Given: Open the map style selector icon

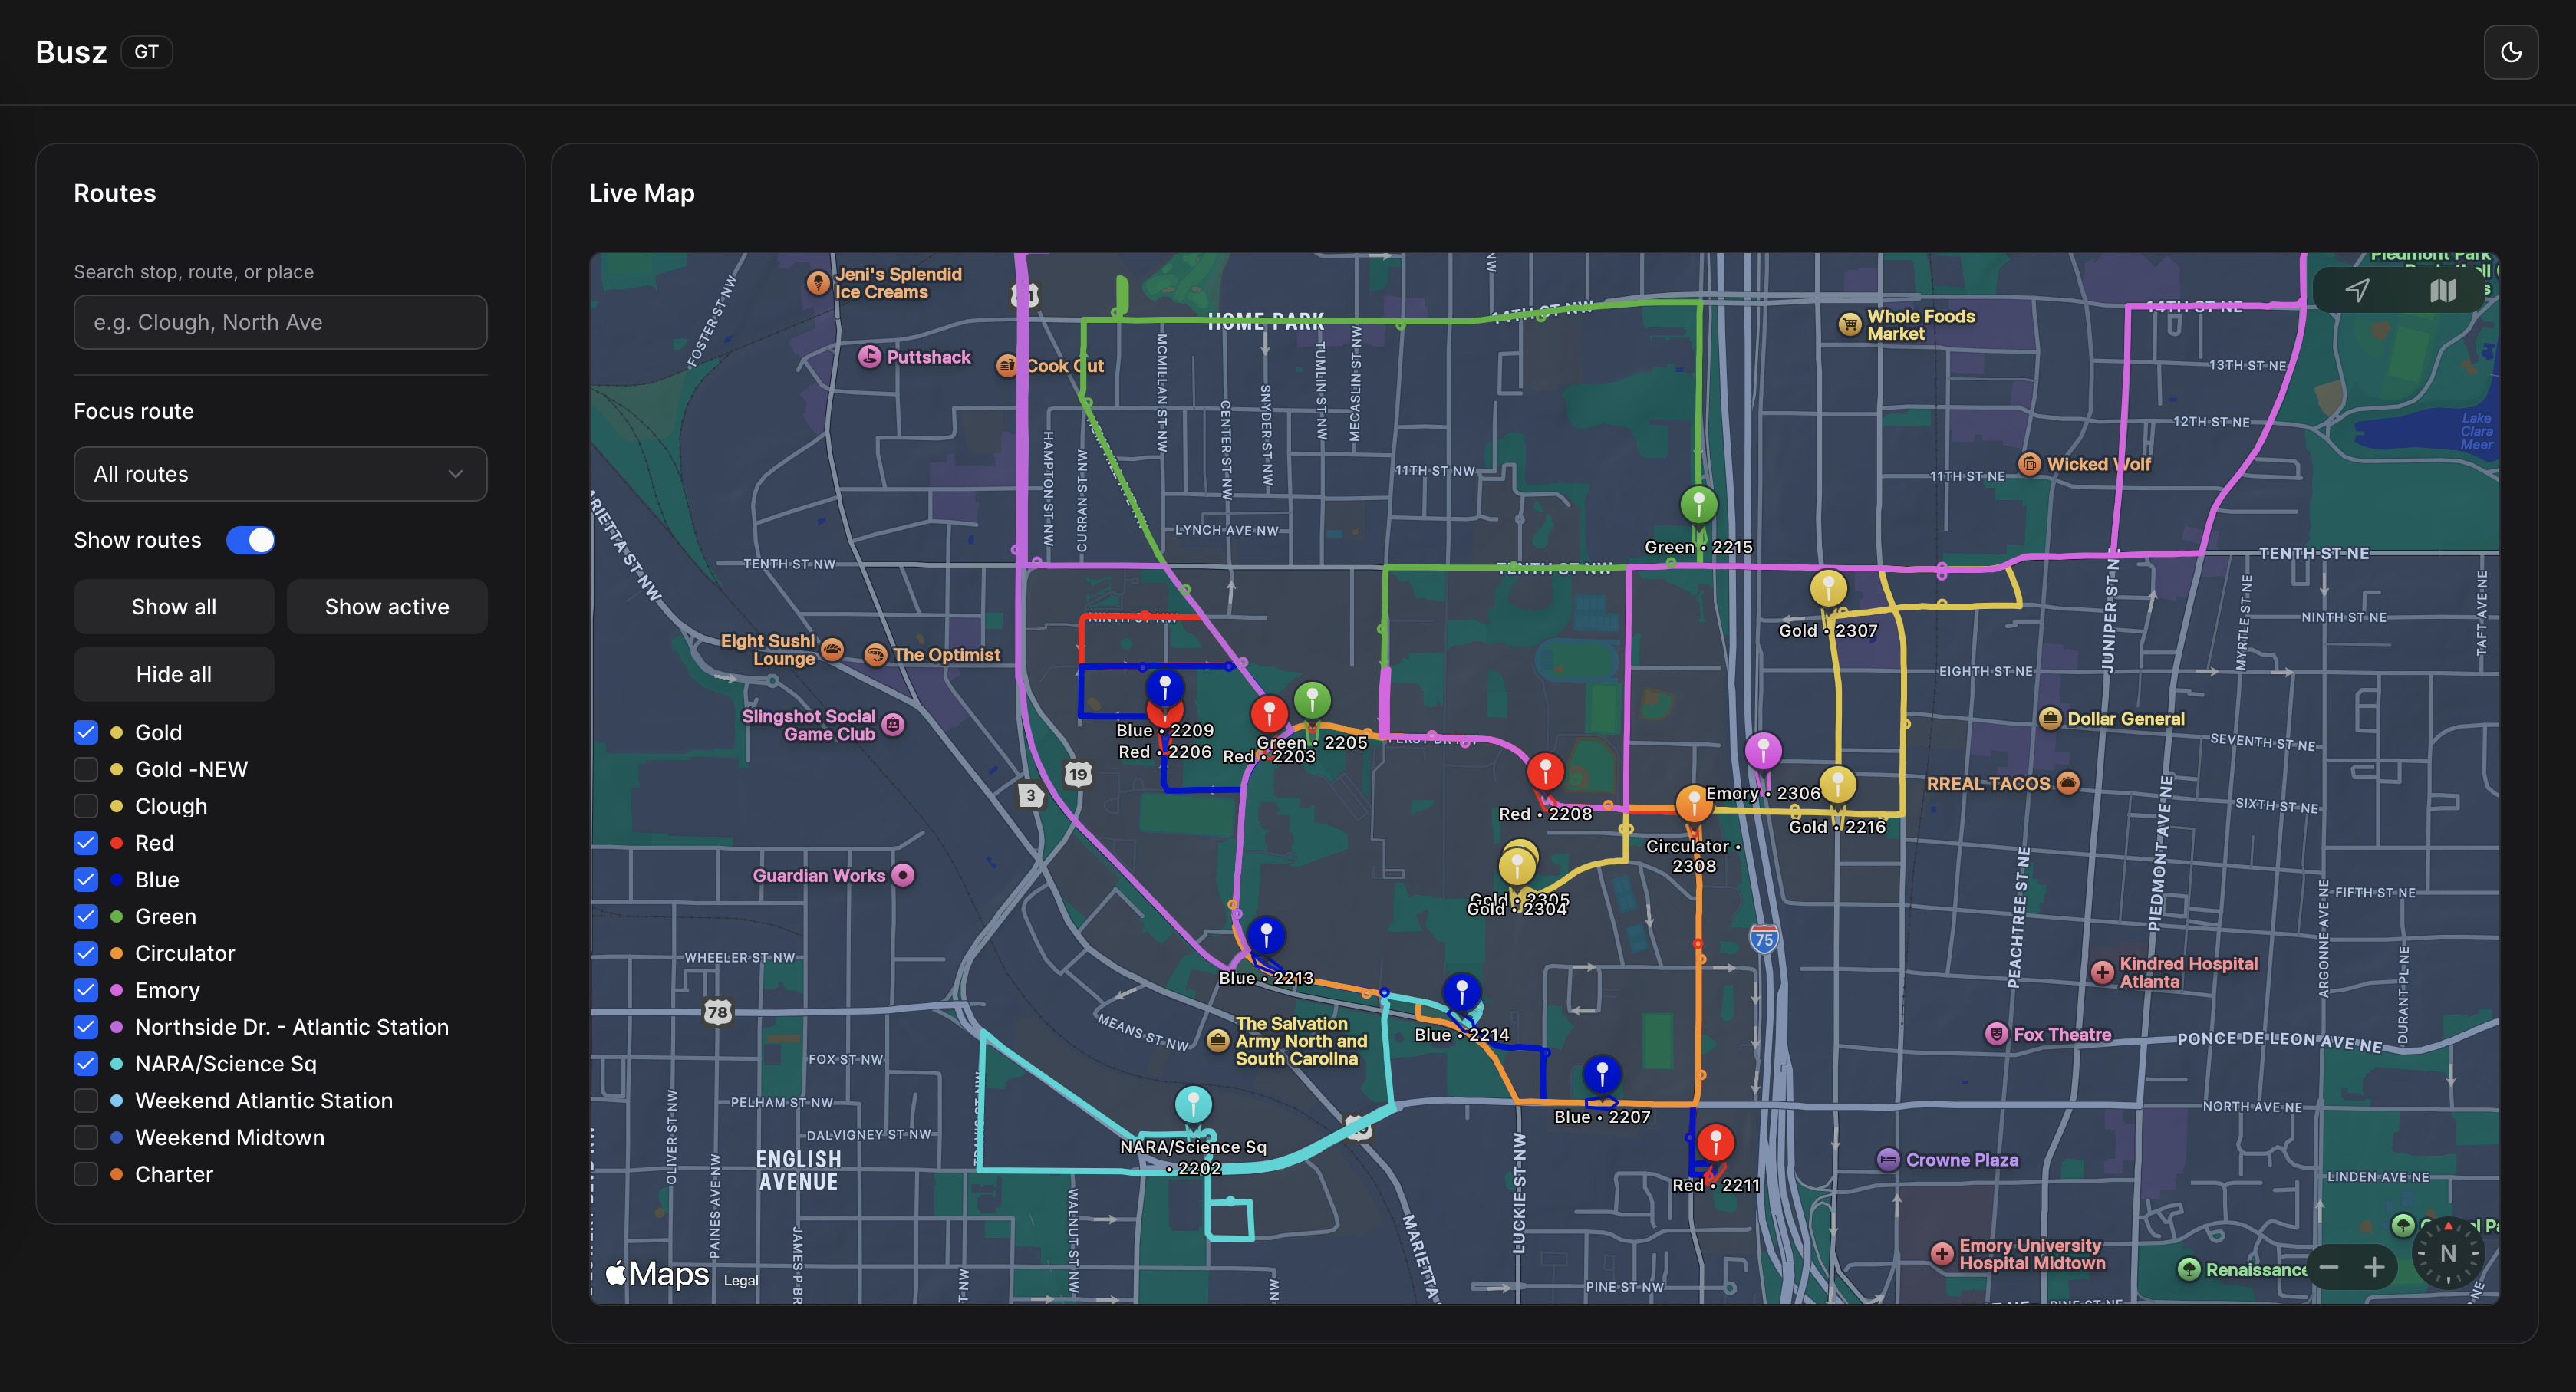Looking at the screenshot, I should point(2443,290).
